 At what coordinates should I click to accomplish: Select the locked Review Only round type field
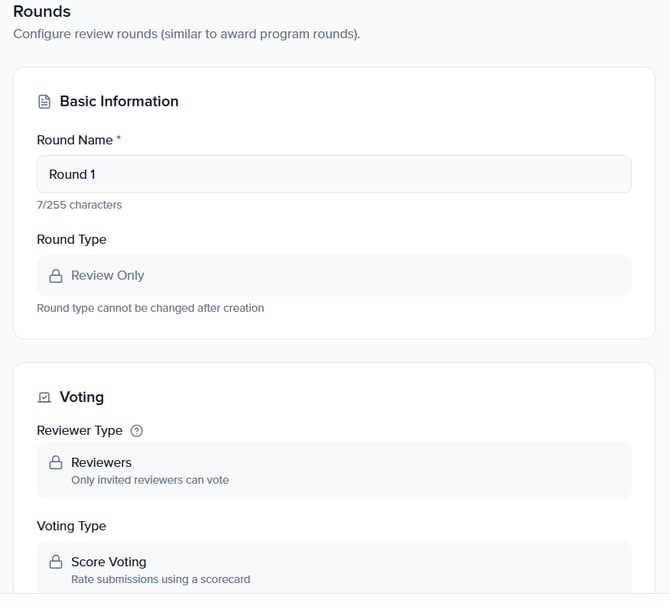pos(334,276)
